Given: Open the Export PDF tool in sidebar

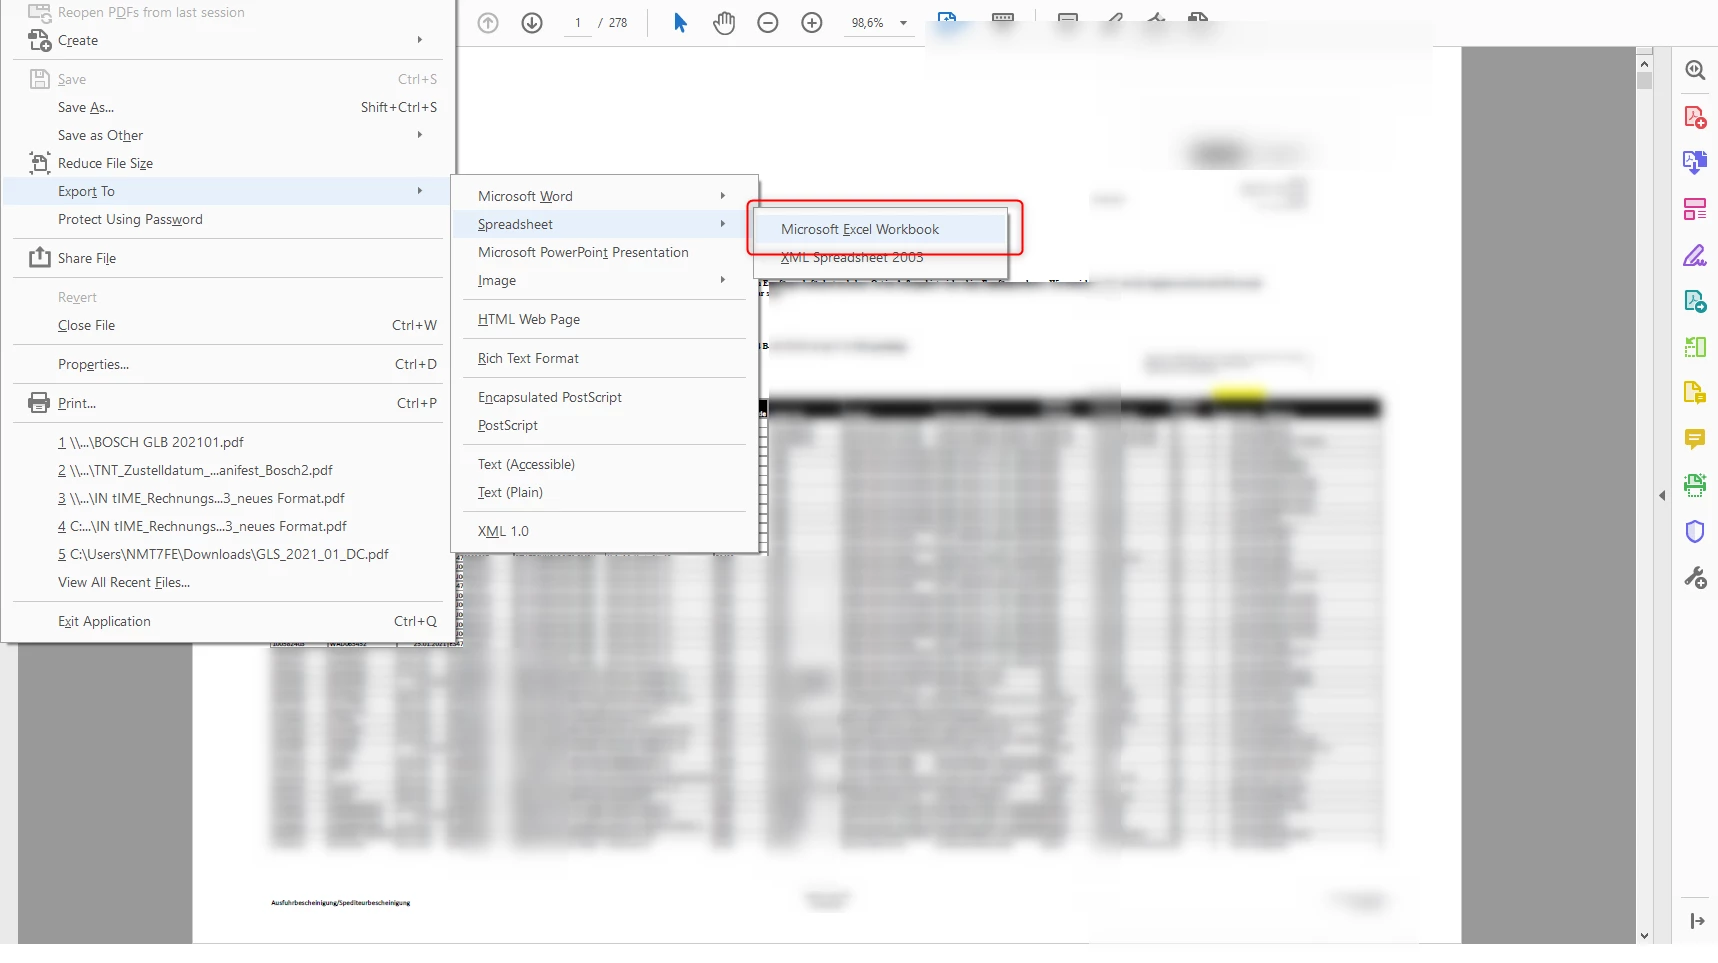Looking at the screenshot, I should coord(1695,301).
